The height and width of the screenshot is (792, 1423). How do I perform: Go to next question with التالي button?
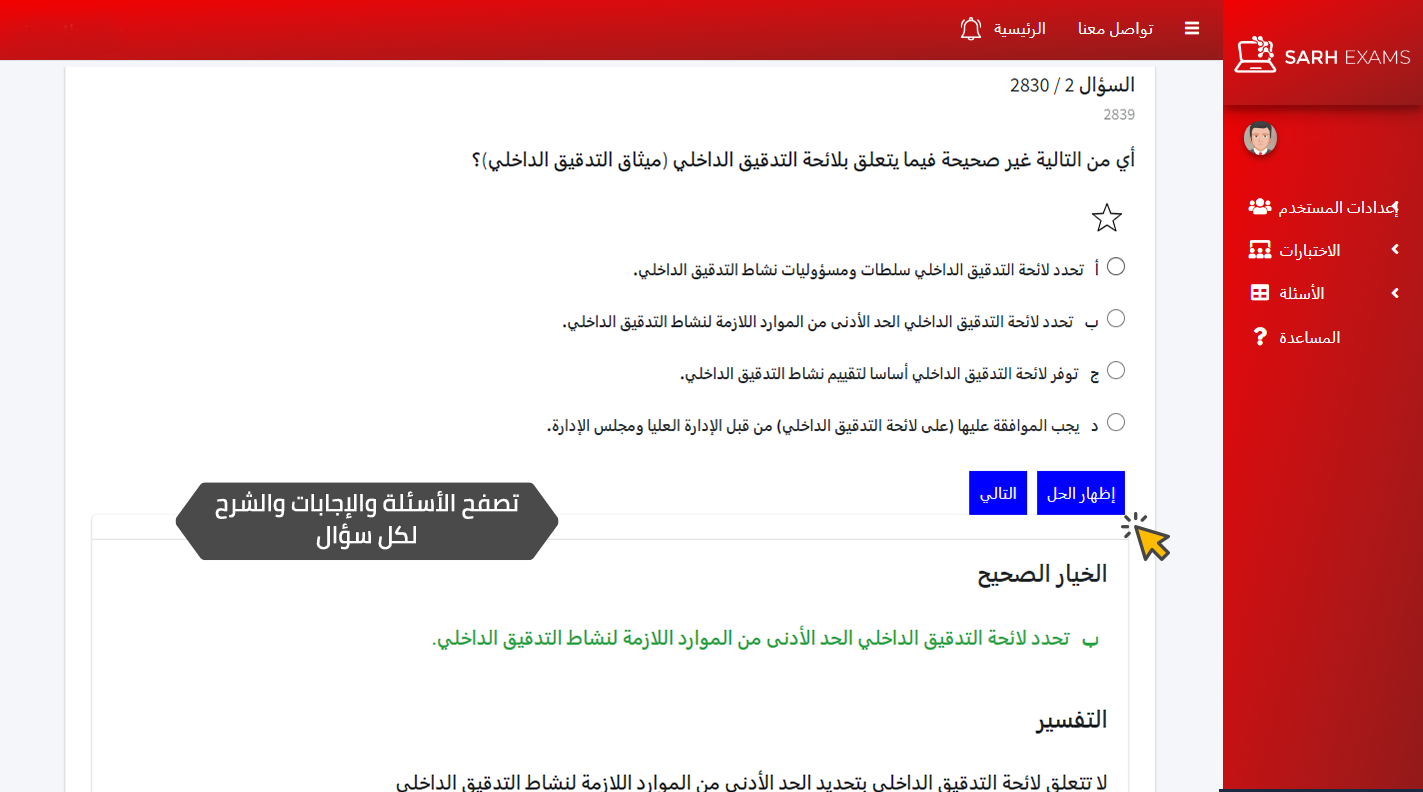point(997,493)
